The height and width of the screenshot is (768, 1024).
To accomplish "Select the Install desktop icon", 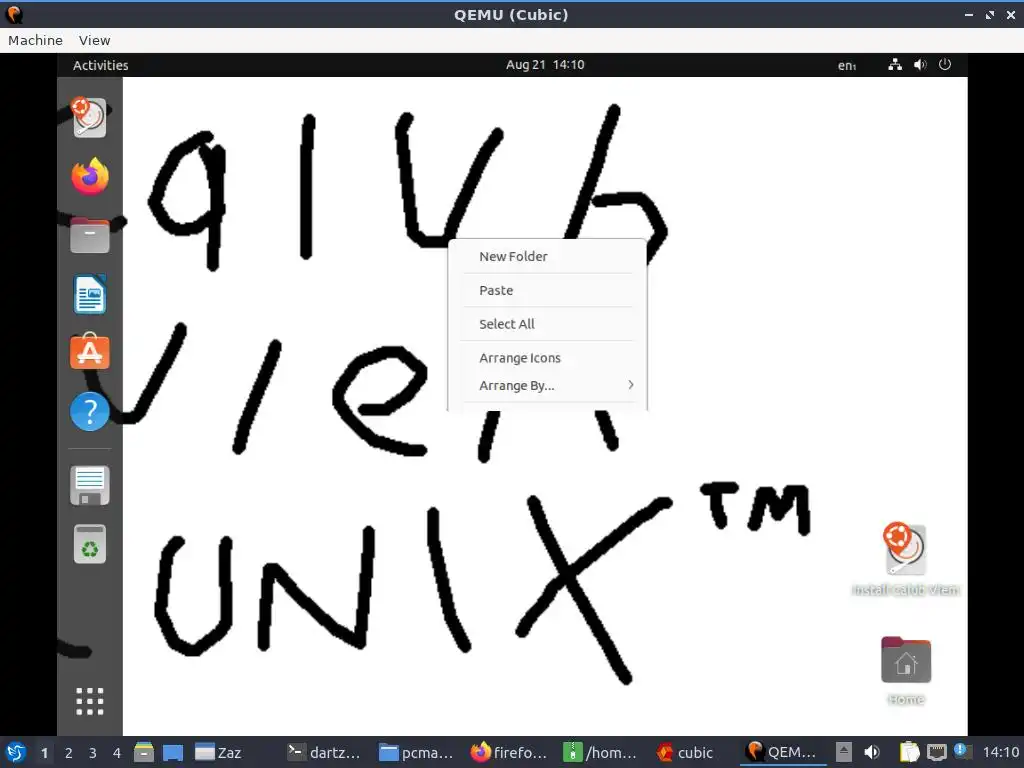I will 905,559.
